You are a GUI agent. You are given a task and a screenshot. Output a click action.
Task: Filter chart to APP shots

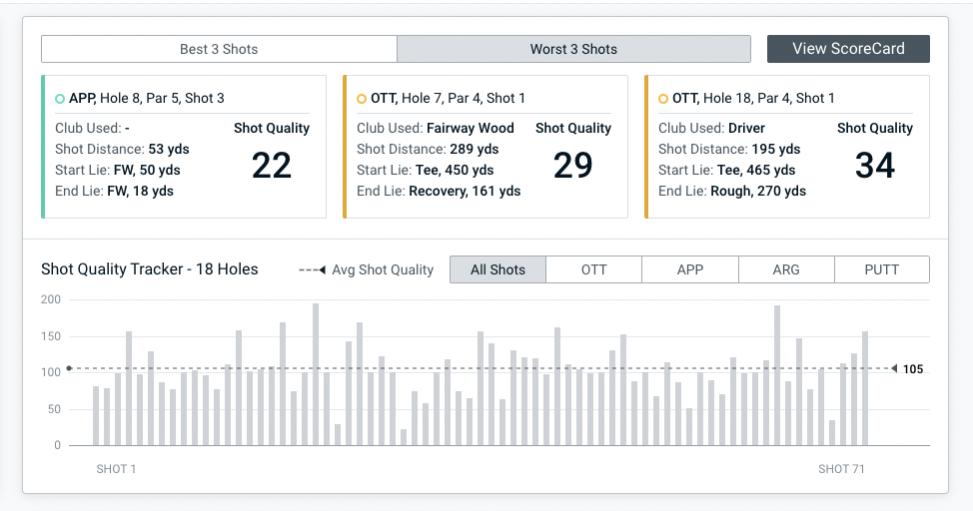[690, 270]
